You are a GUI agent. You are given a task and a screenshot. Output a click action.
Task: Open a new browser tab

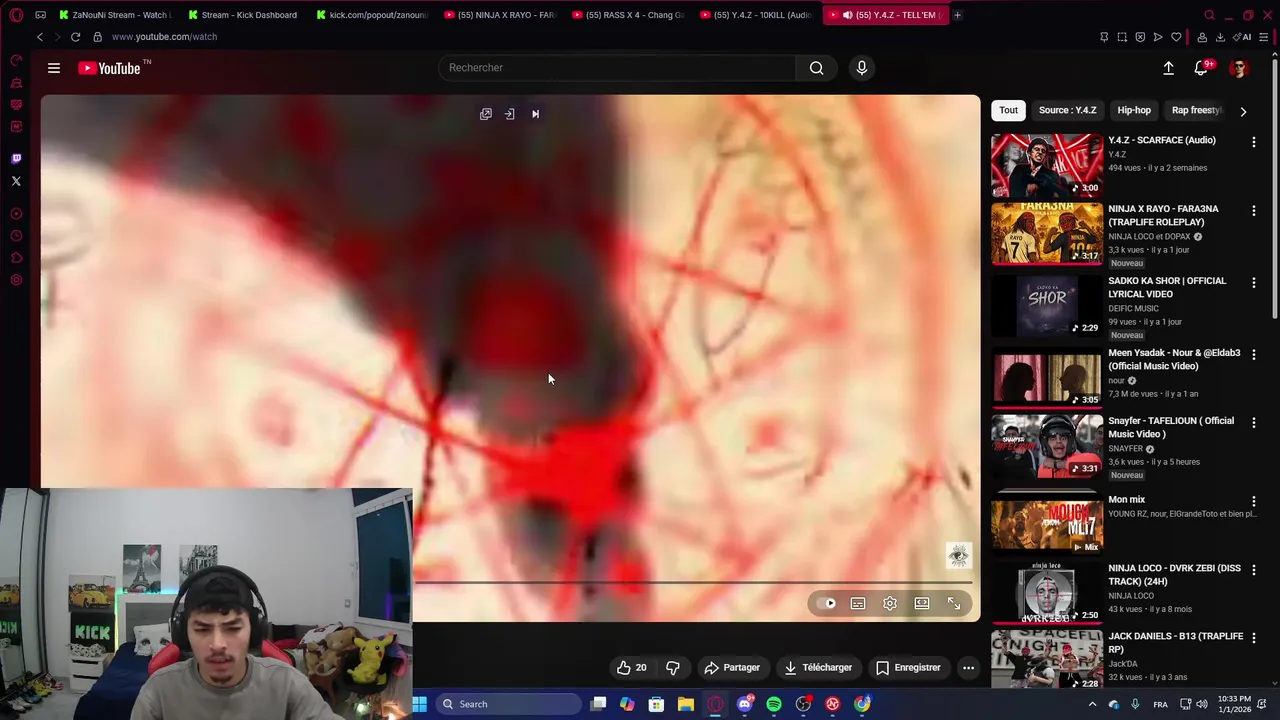tap(957, 15)
